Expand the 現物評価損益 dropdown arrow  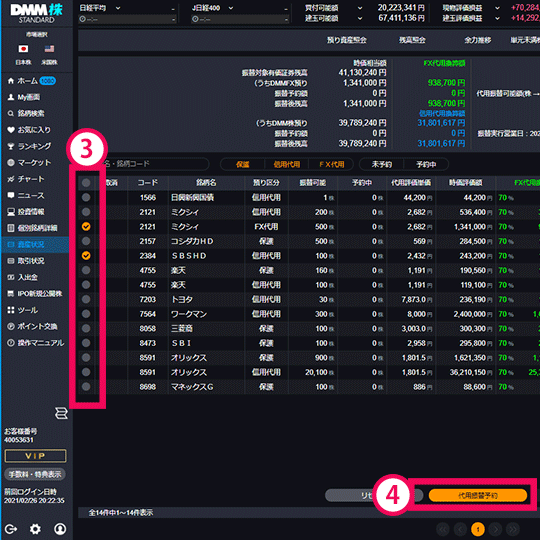[497, 8]
